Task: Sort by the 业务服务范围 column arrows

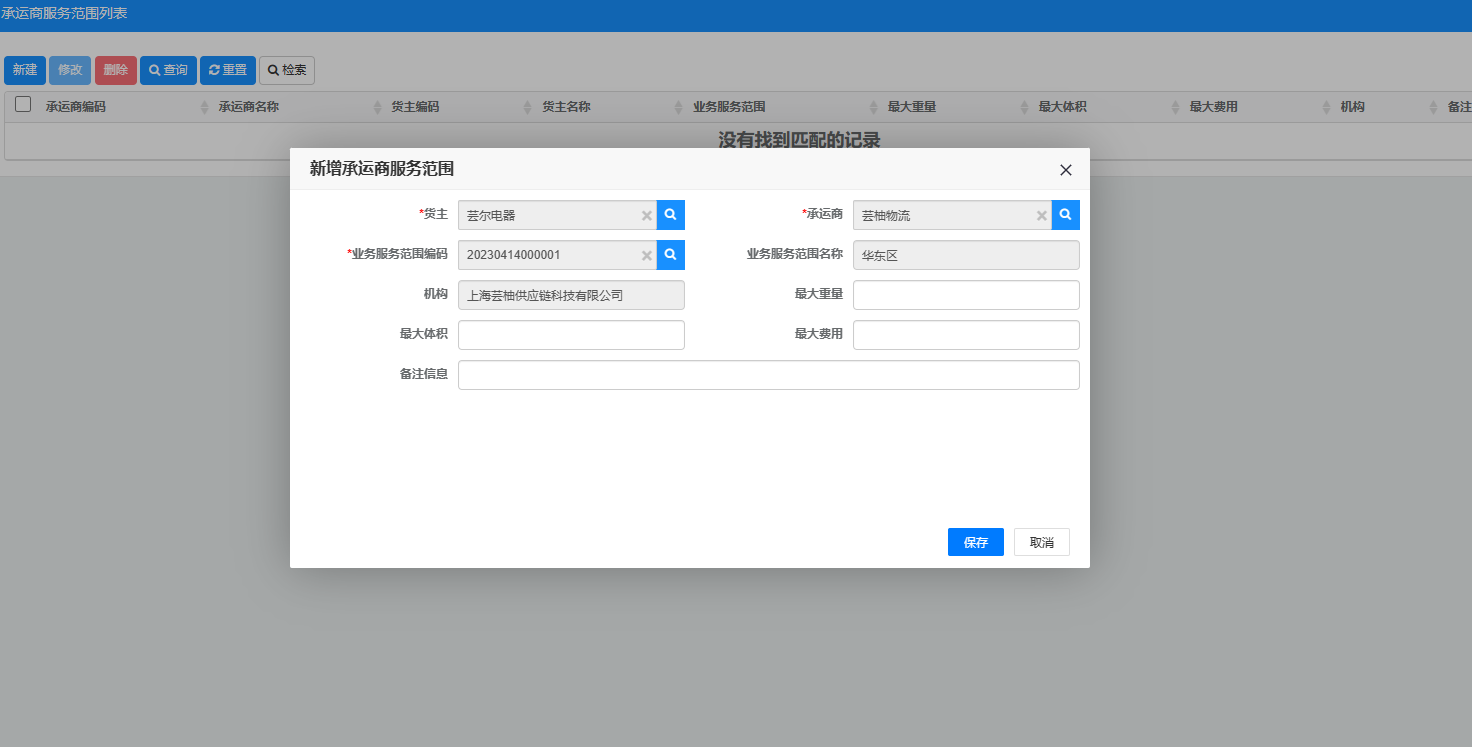Action: 874,107
